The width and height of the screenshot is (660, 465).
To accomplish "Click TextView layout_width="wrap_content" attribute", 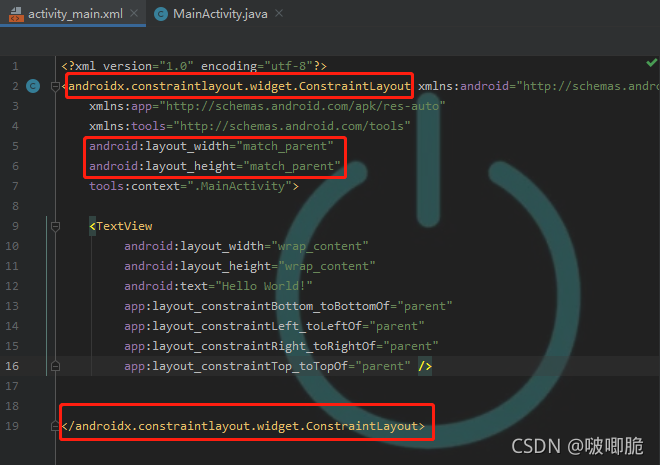I will (x=246, y=246).
